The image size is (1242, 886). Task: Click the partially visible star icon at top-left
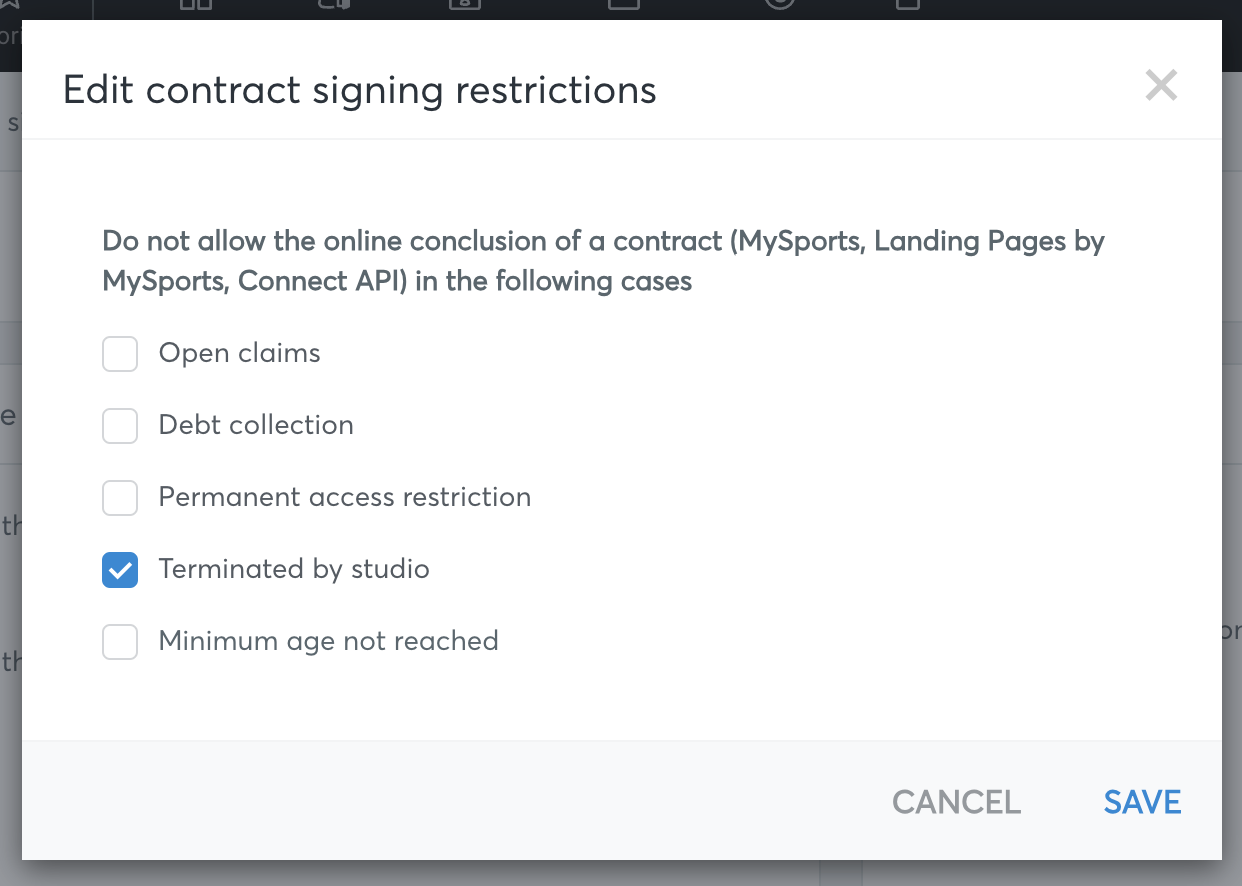(10, 3)
